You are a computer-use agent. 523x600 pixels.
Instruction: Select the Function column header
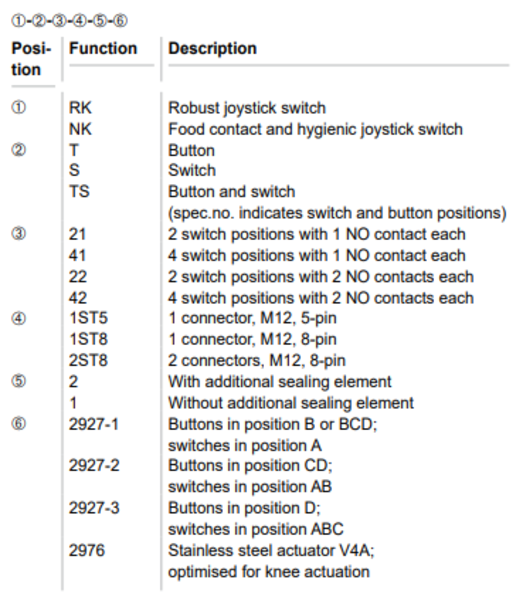point(103,49)
